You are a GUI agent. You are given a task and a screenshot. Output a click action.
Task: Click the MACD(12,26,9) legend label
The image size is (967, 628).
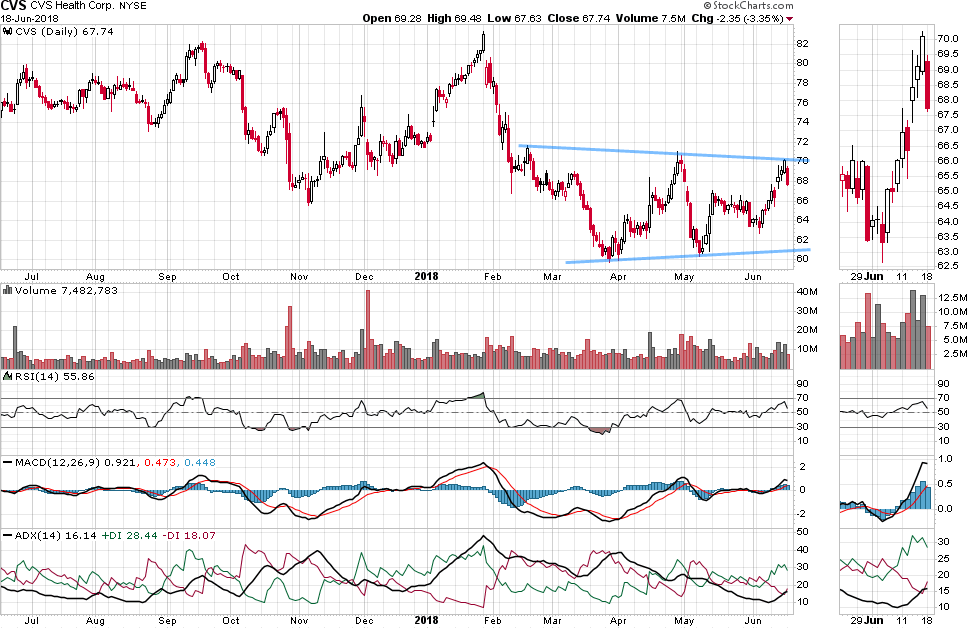click(58, 462)
